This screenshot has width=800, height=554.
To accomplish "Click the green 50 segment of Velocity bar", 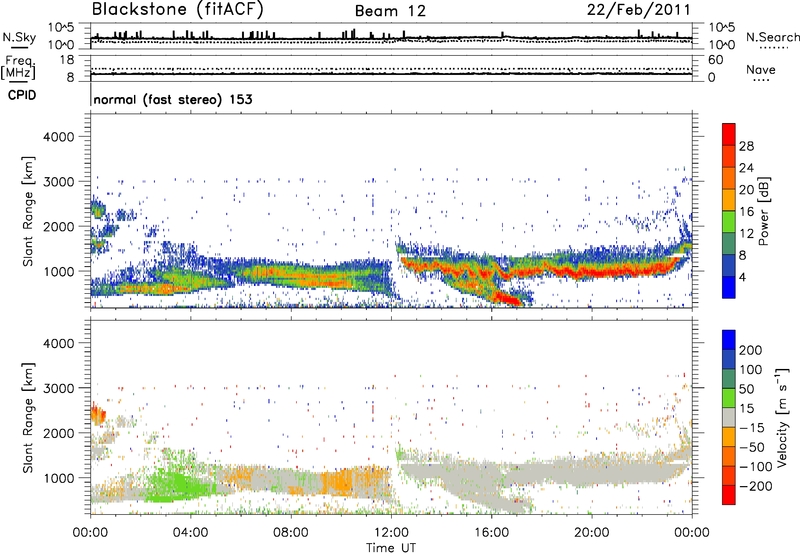I will click(729, 398).
